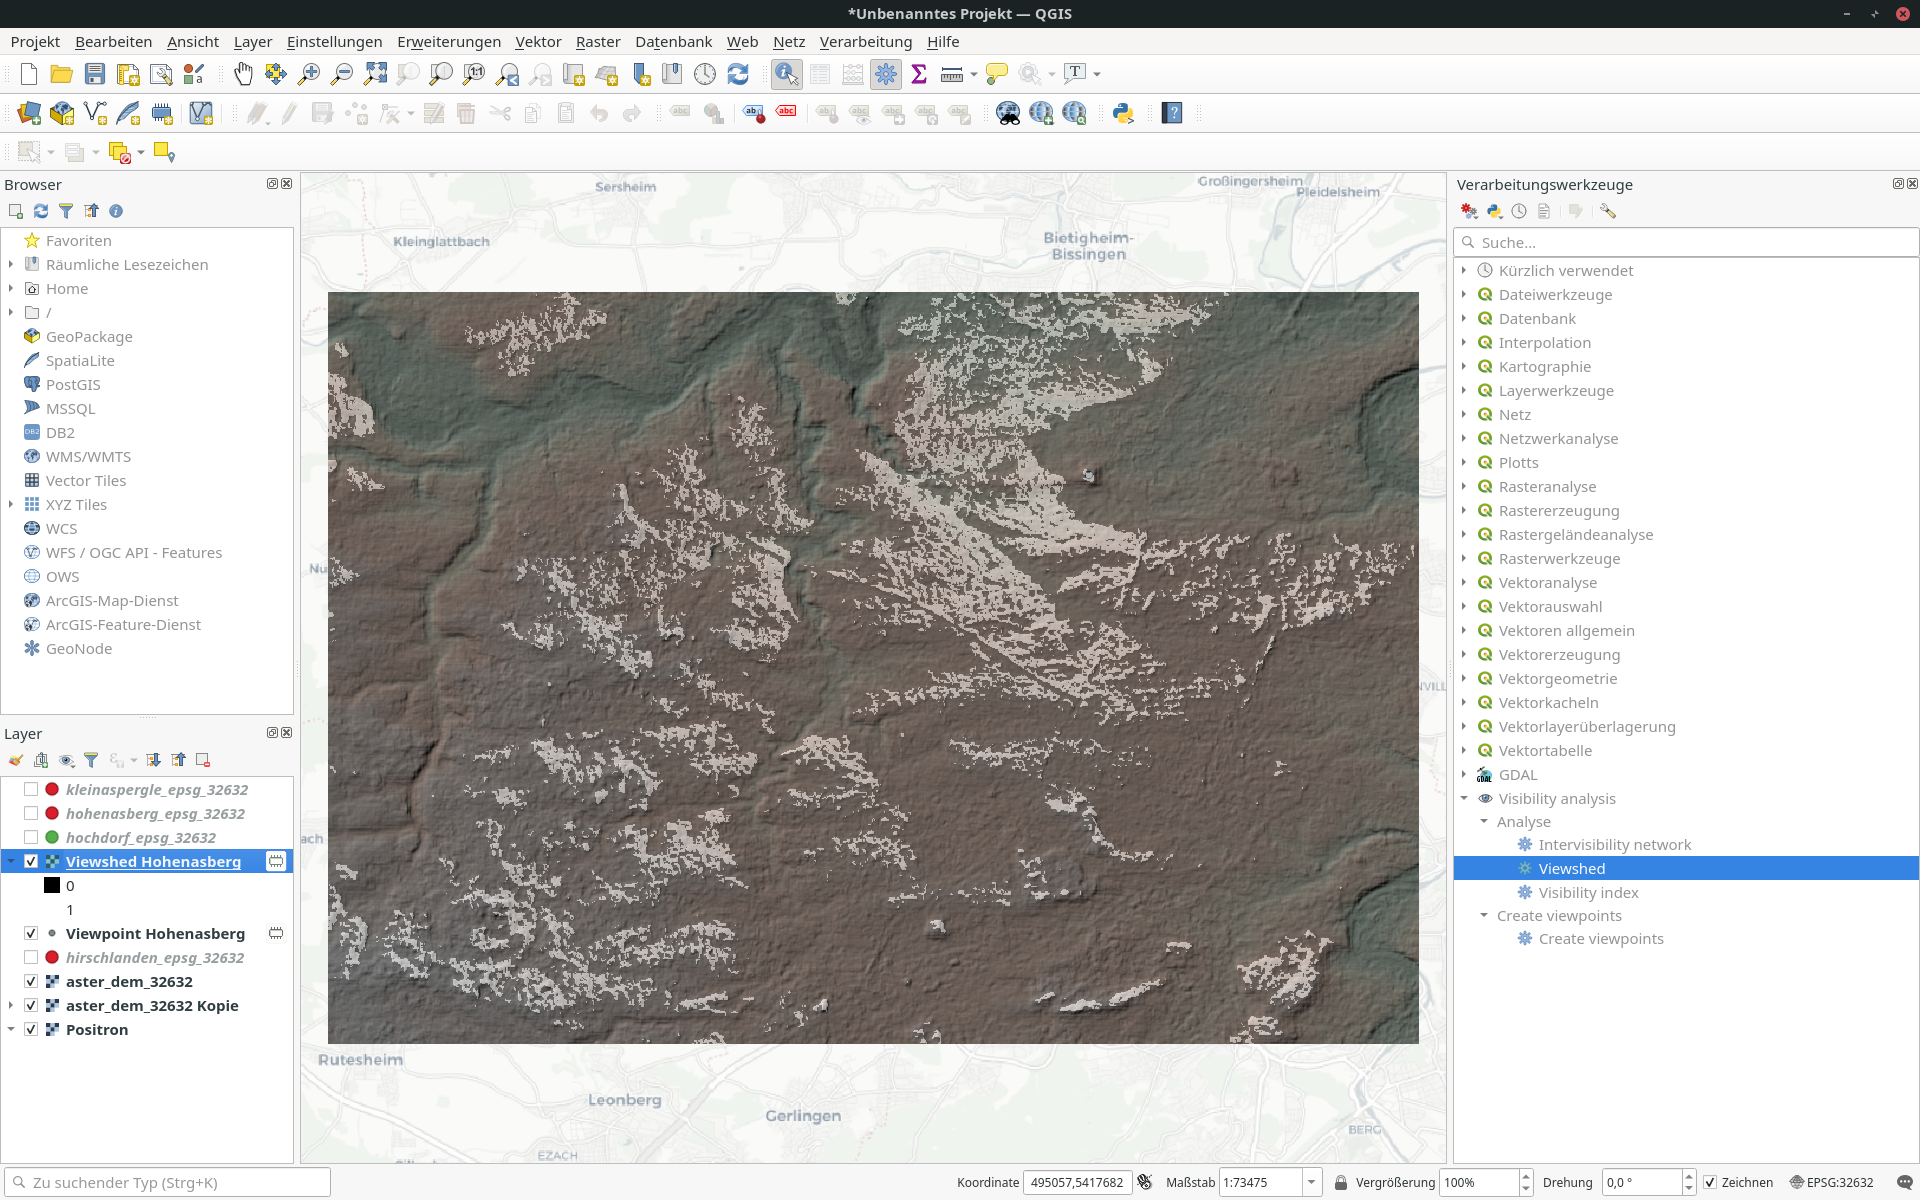Refresh the map canvas

click(738, 74)
